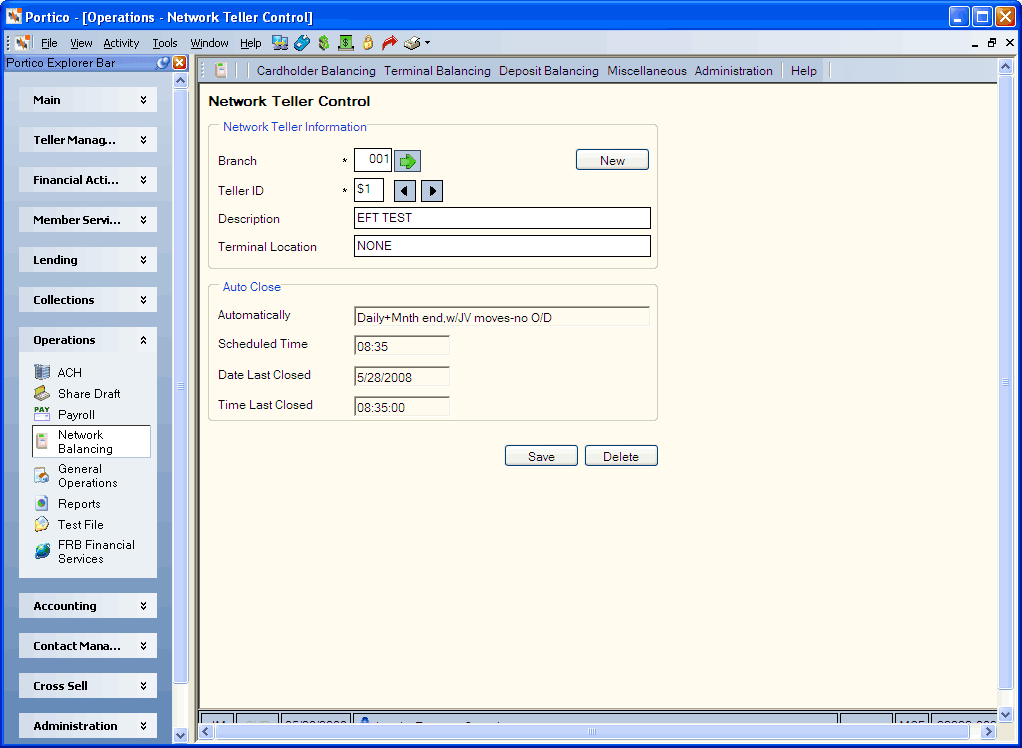Expand the Cross Sell section
This screenshot has height=748, width=1022.
coord(88,686)
